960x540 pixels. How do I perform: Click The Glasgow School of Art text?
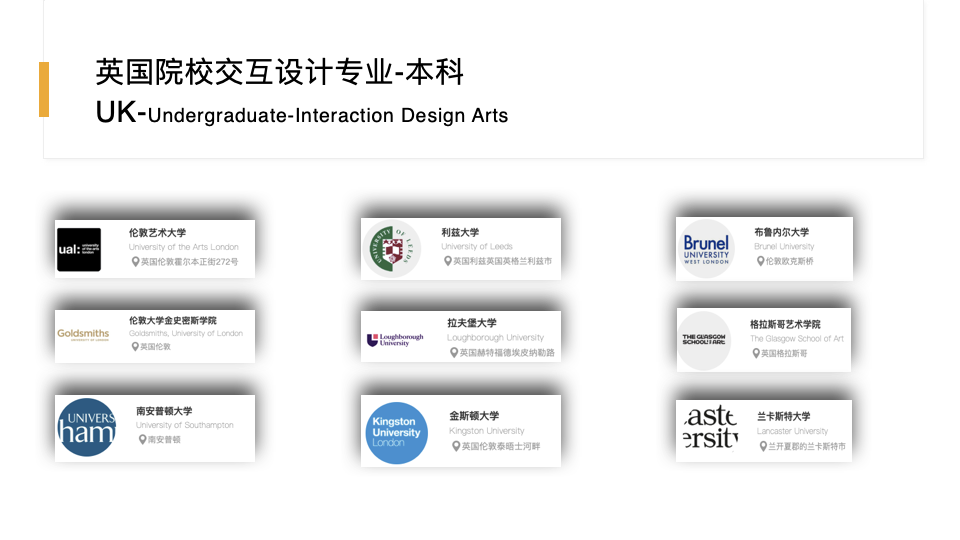[797, 339]
